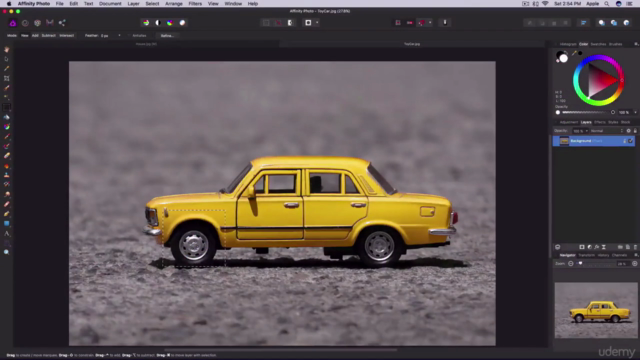Screen dimensions: 640x360
Task: Switch to the Develop Persona icon
Action: pyautogui.click(x=37, y=23)
